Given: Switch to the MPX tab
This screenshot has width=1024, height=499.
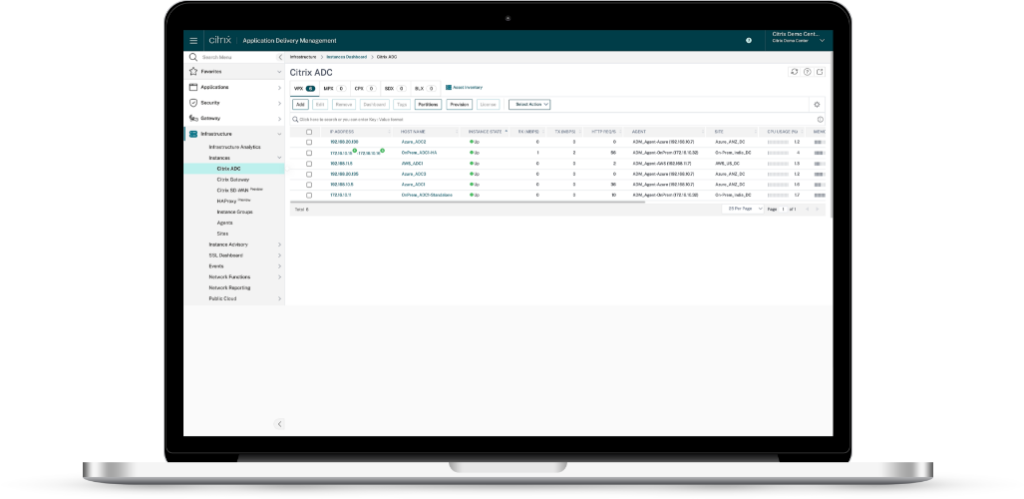Looking at the screenshot, I should click(x=332, y=88).
